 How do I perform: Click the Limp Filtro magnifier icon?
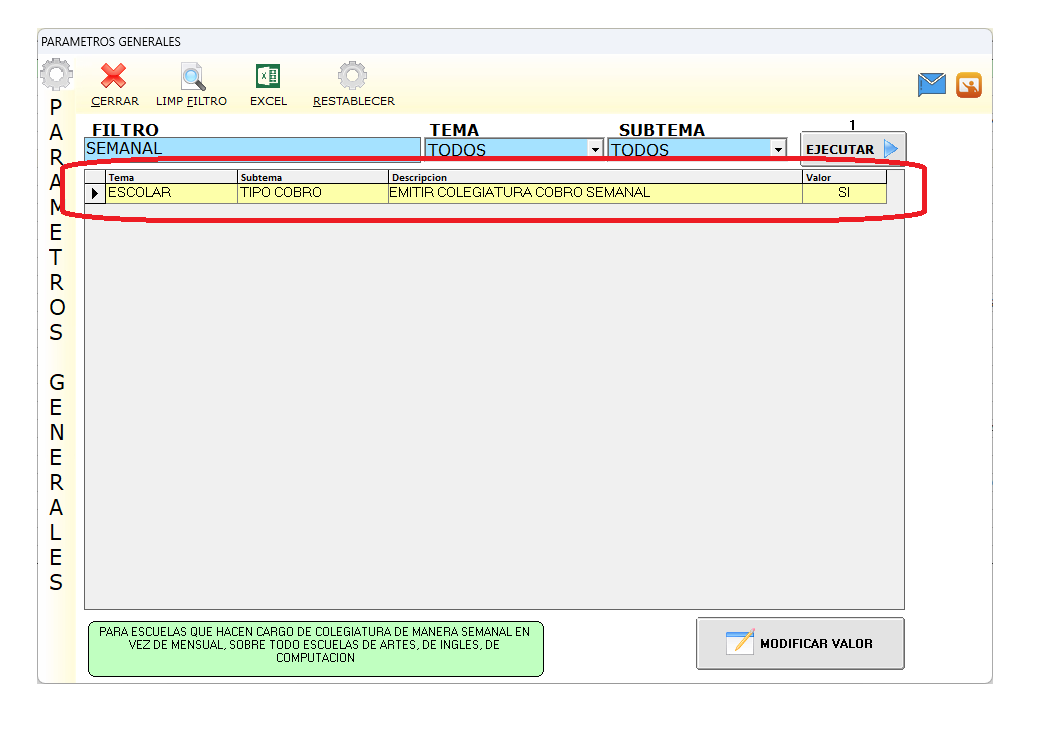192,77
